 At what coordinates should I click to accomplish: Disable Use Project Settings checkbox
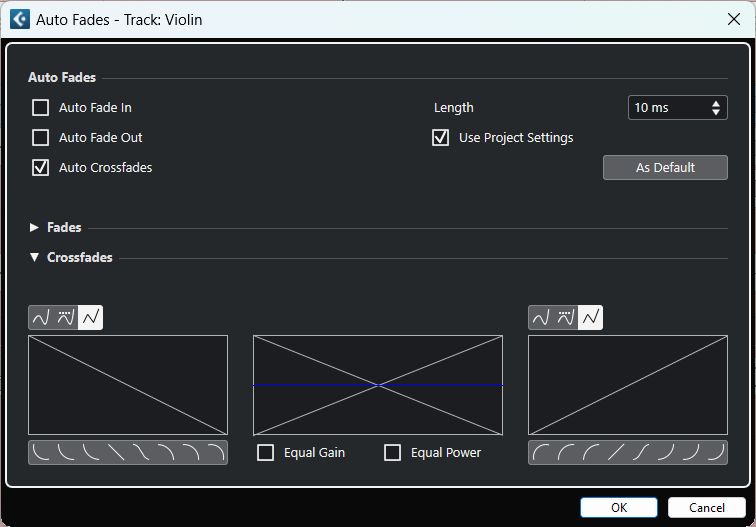(441, 138)
